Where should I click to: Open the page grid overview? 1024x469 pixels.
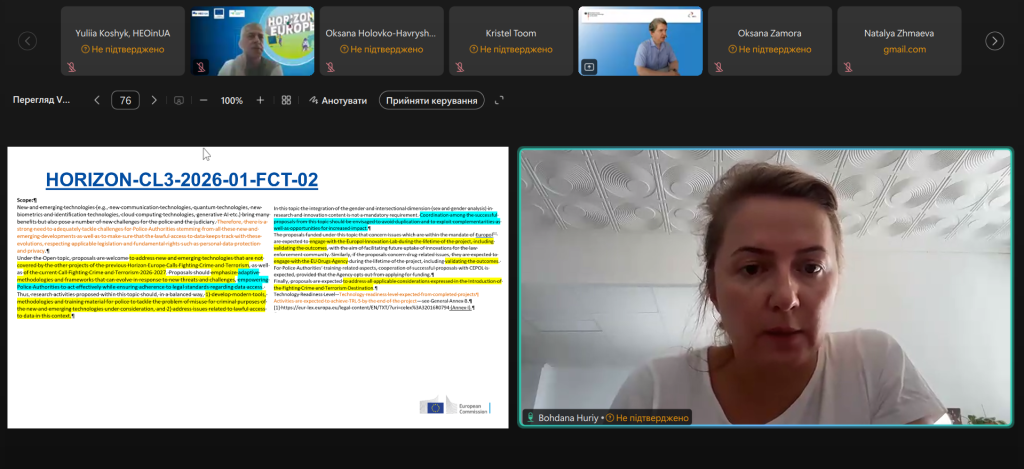tap(286, 101)
